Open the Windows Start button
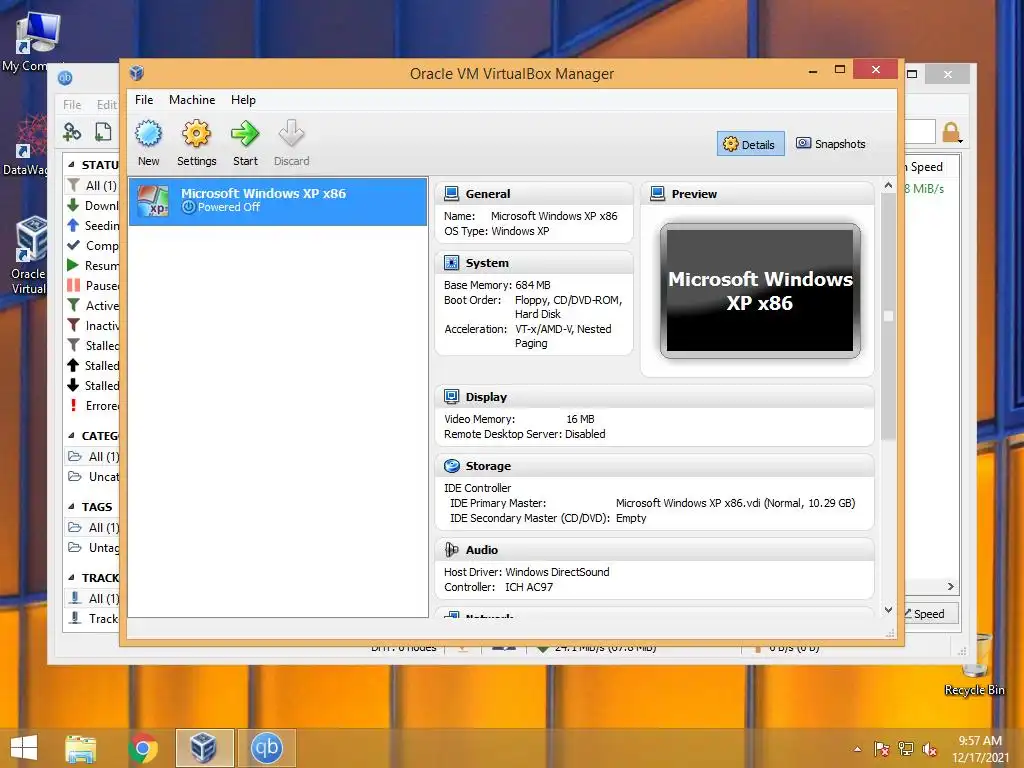The width and height of the screenshot is (1024, 768). (x=24, y=748)
